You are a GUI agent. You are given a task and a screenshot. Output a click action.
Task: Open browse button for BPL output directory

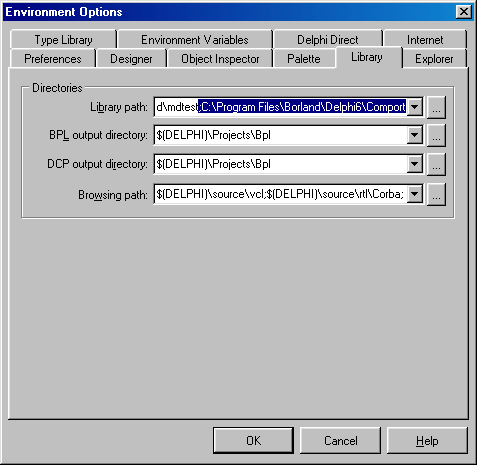[x=436, y=135]
